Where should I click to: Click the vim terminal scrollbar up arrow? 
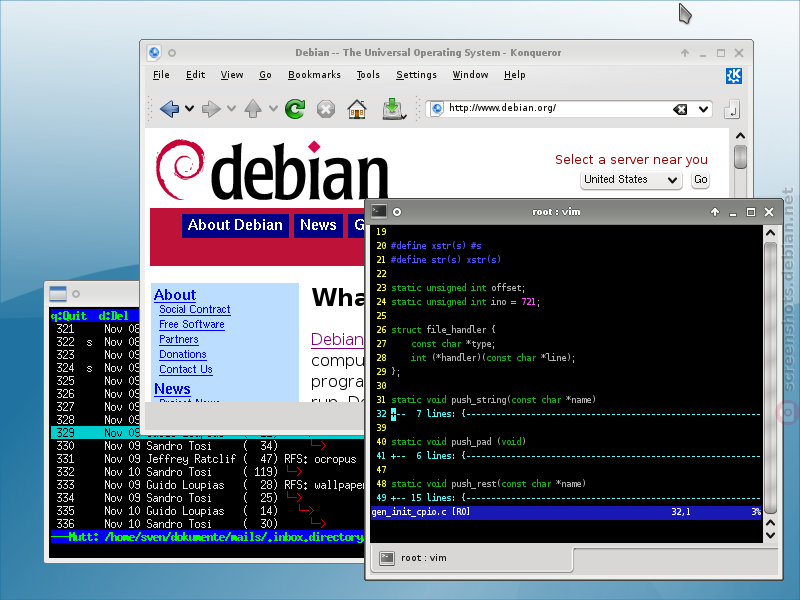coord(770,233)
